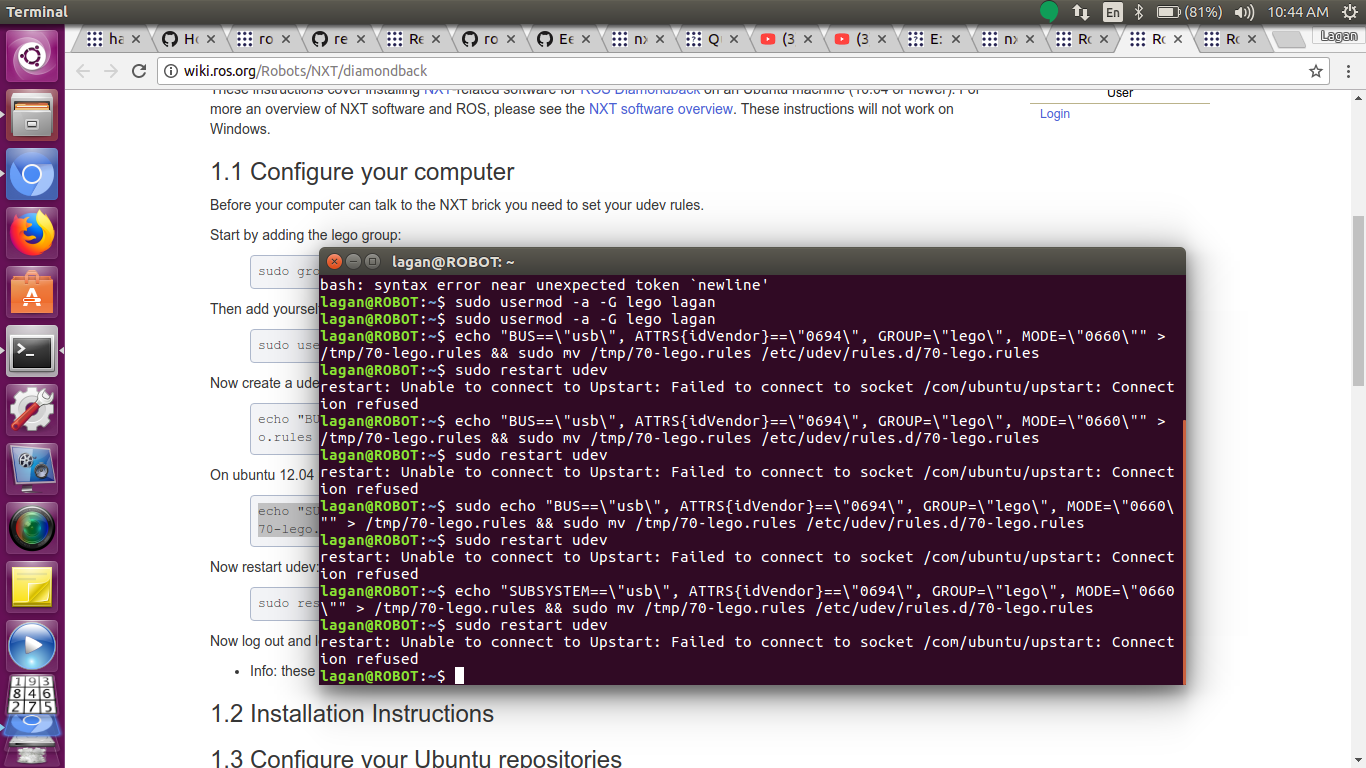Open the Bluetooth indicator menu
Image resolution: width=1366 pixels, height=768 pixels.
[1138, 12]
